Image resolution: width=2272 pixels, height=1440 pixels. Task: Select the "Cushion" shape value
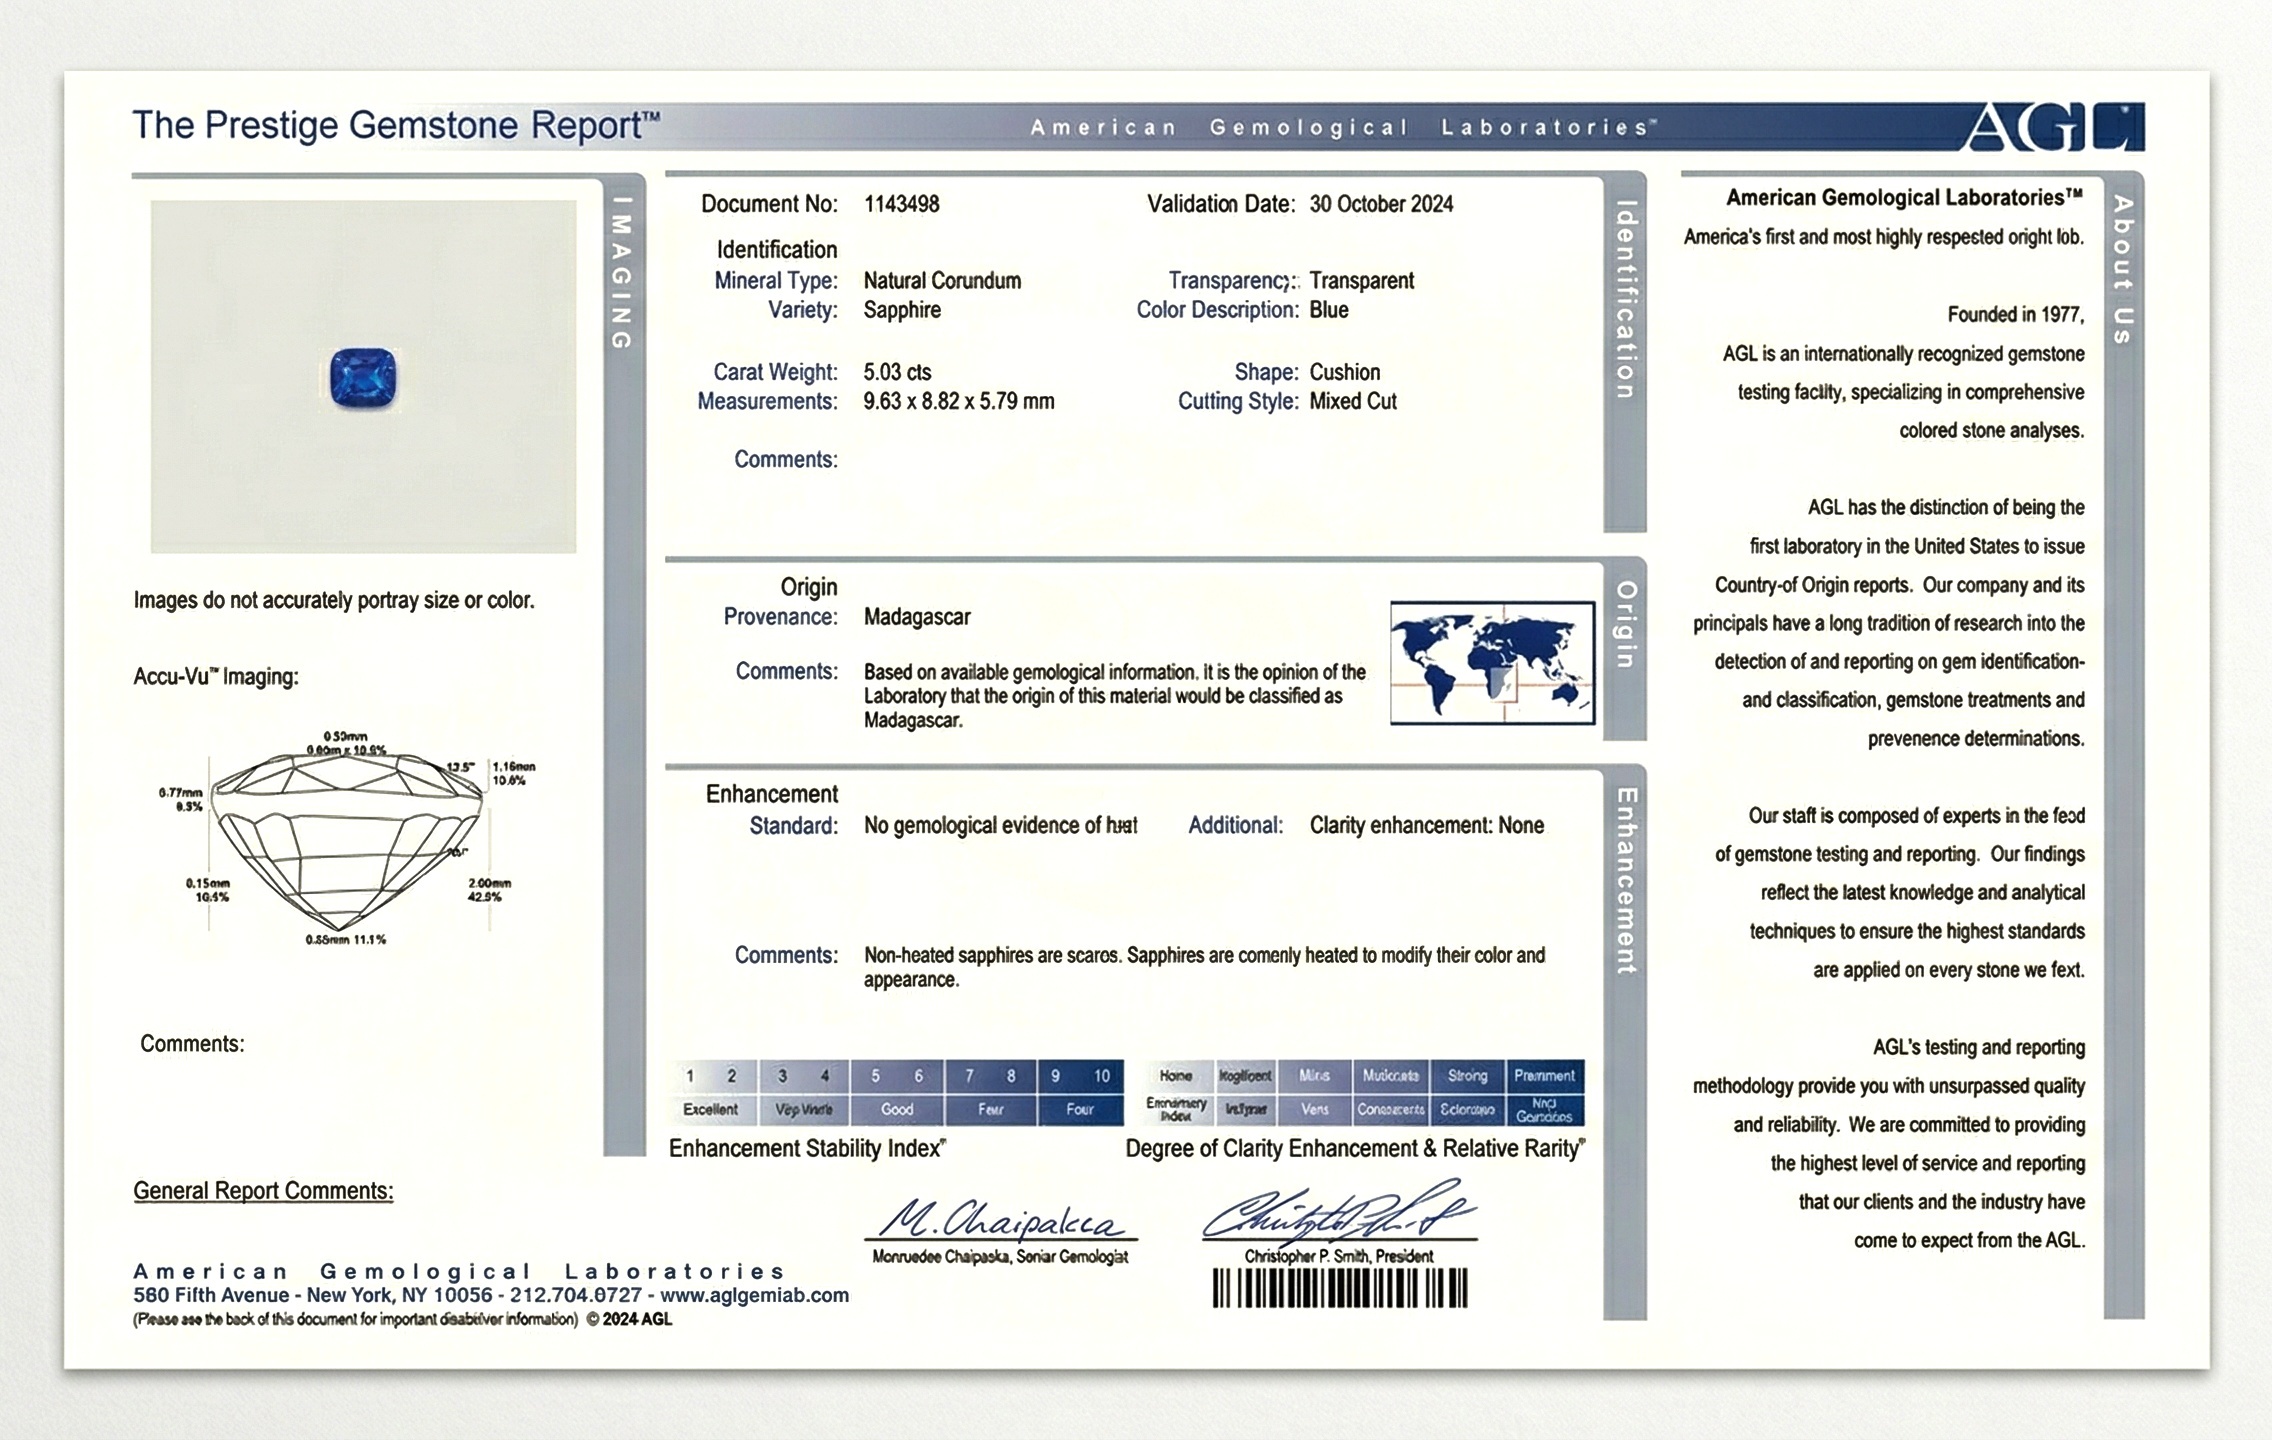click(x=1345, y=372)
